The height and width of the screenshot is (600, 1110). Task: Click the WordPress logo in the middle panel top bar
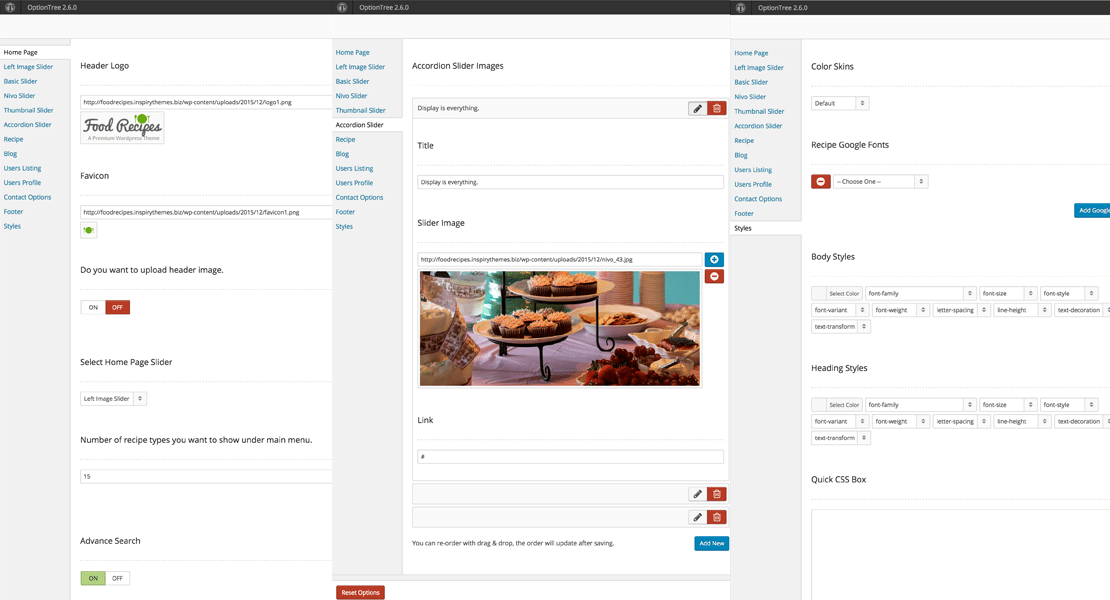point(342,7)
